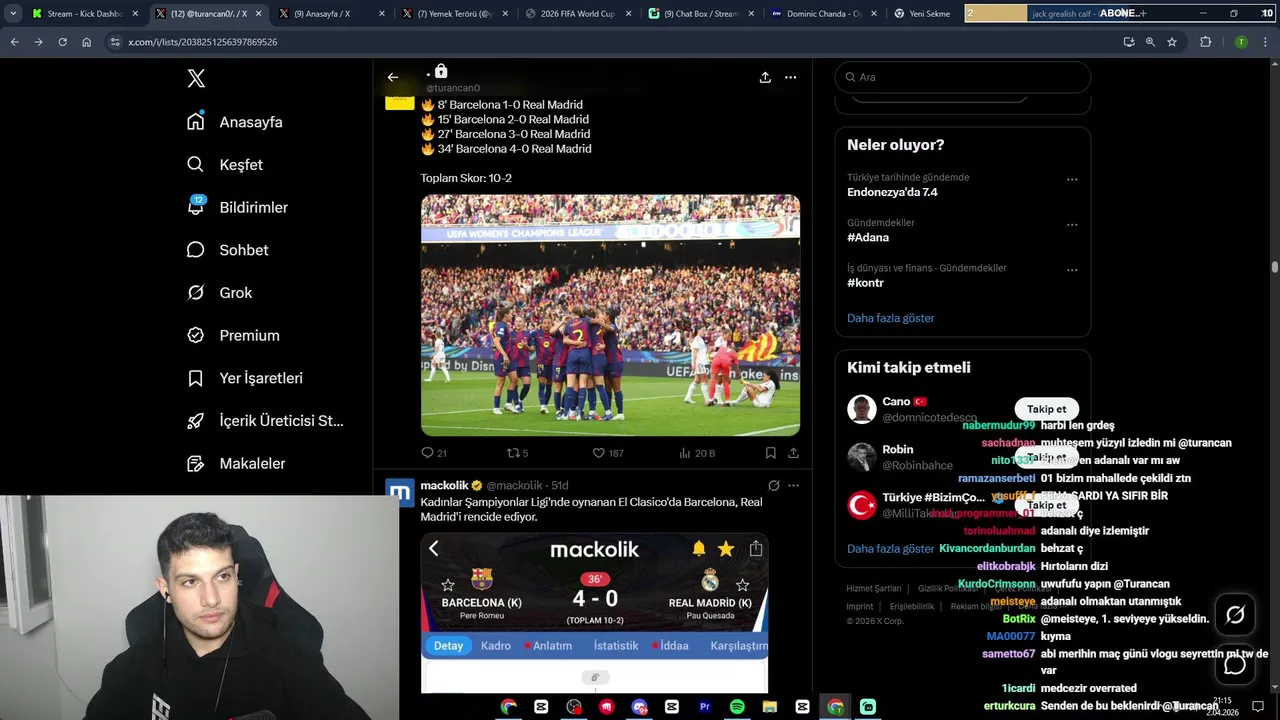Open the Endonezya'da 7.4 trend
The width and height of the screenshot is (1280, 720).
coord(892,192)
